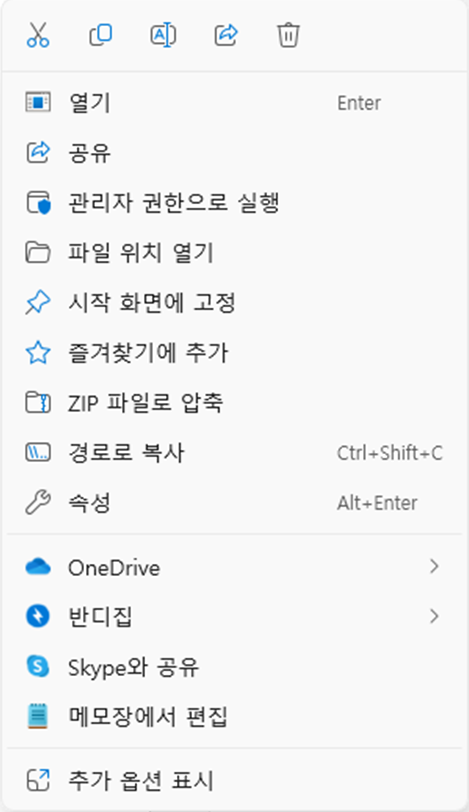The image size is (469, 812).
Task: Choose 메모장에서 편집 entry
Action: 234,717
